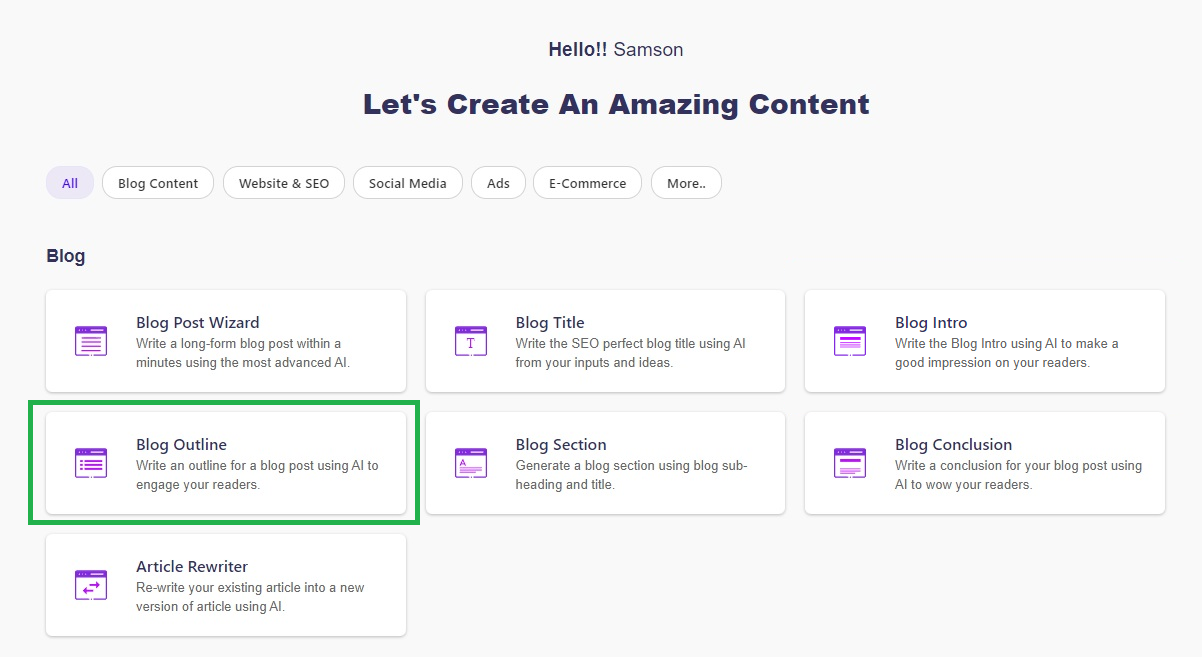
Task: Open the Website & SEO category
Action: [283, 183]
